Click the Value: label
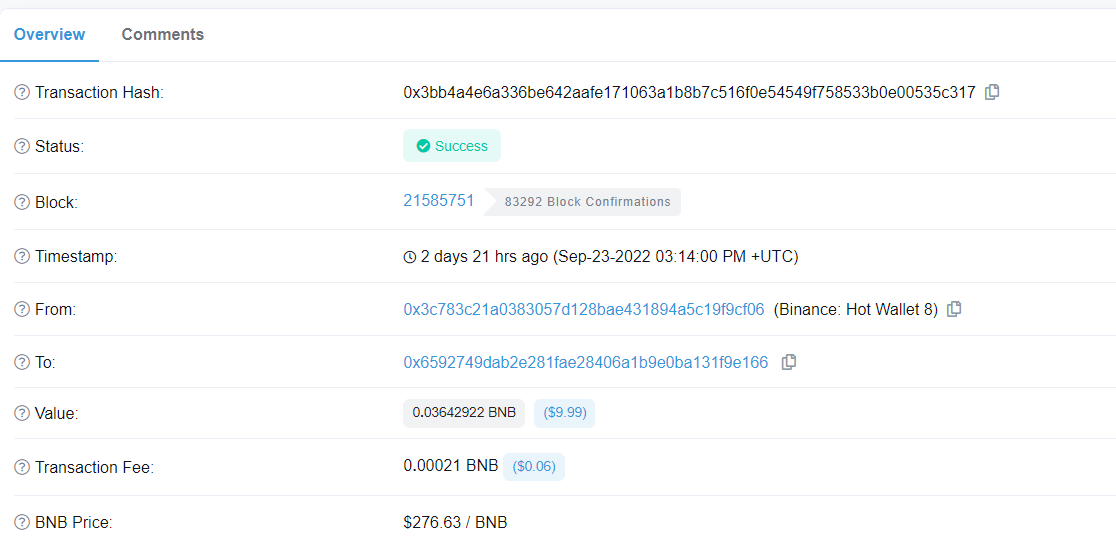This screenshot has width=1116, height=542. point(57,413)
